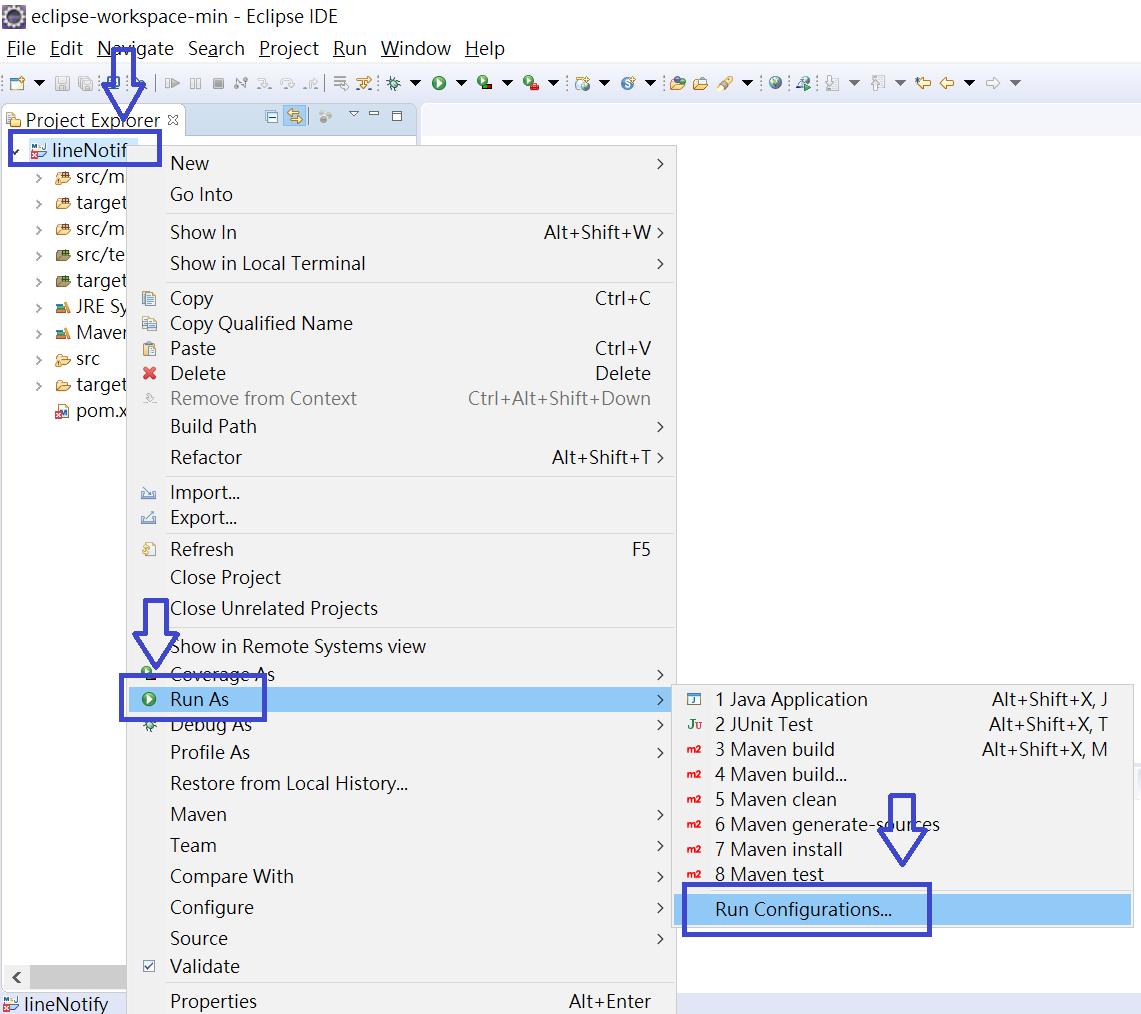1141x1014 pixels.
Task: Click the Save All toolbar icon
Action: tap(85, 83)
